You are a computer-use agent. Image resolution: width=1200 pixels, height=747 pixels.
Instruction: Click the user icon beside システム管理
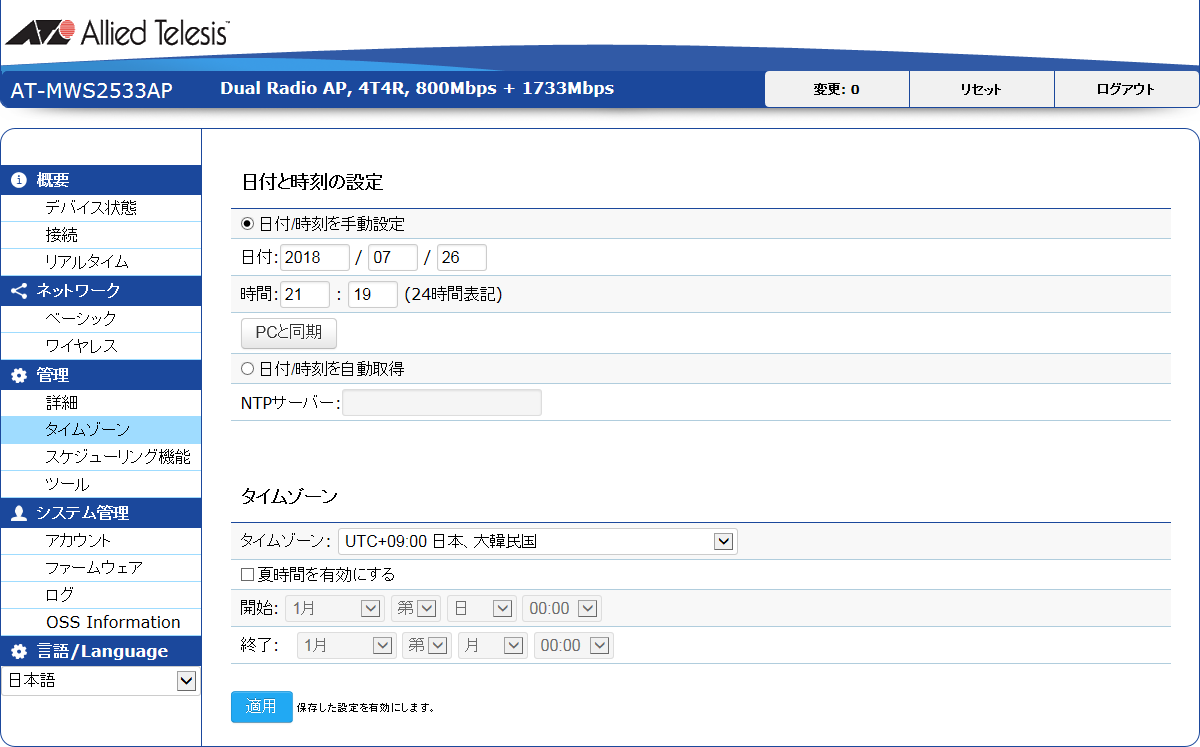coord(18,514)
